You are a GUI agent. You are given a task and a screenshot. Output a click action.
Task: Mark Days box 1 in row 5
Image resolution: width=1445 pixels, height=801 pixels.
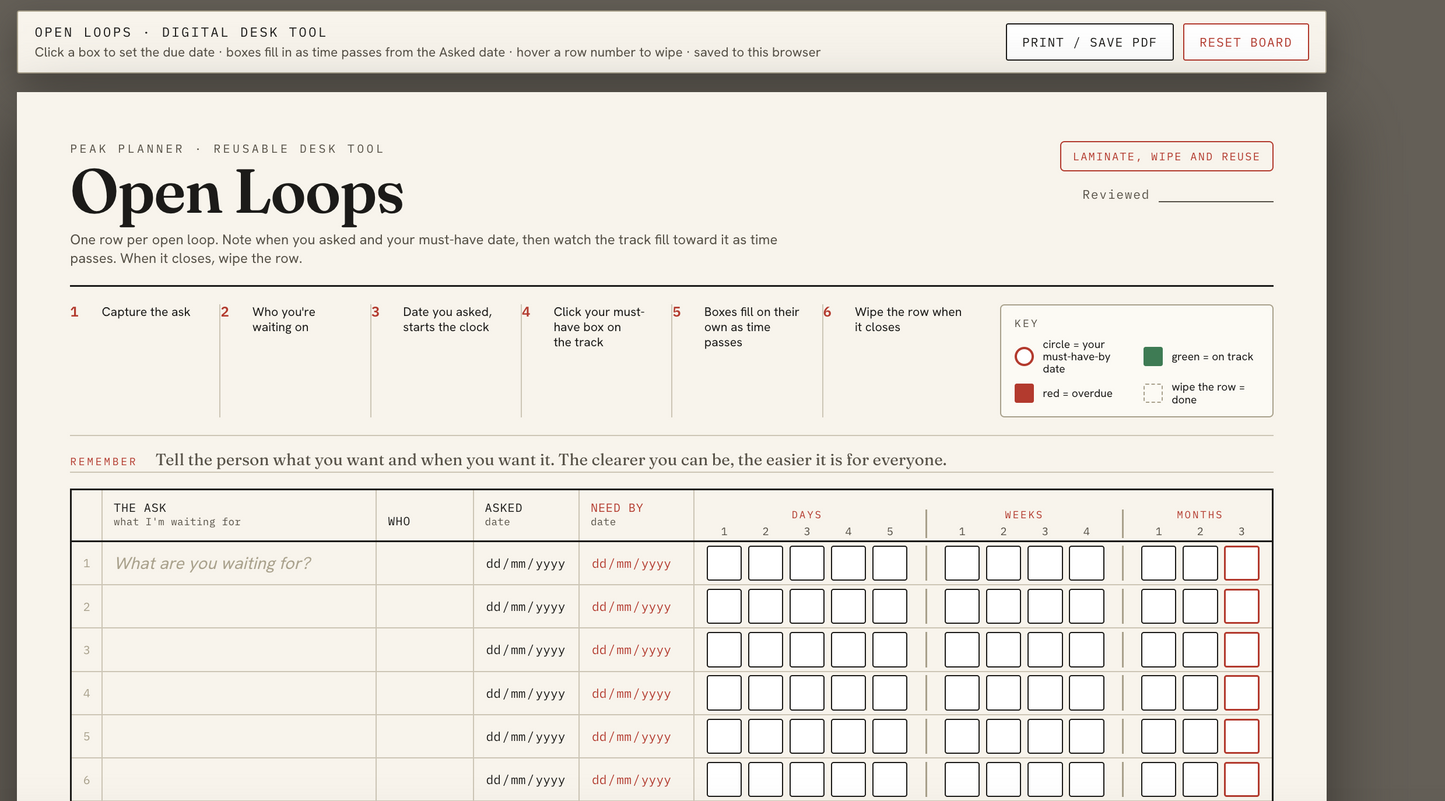(724, 736)
